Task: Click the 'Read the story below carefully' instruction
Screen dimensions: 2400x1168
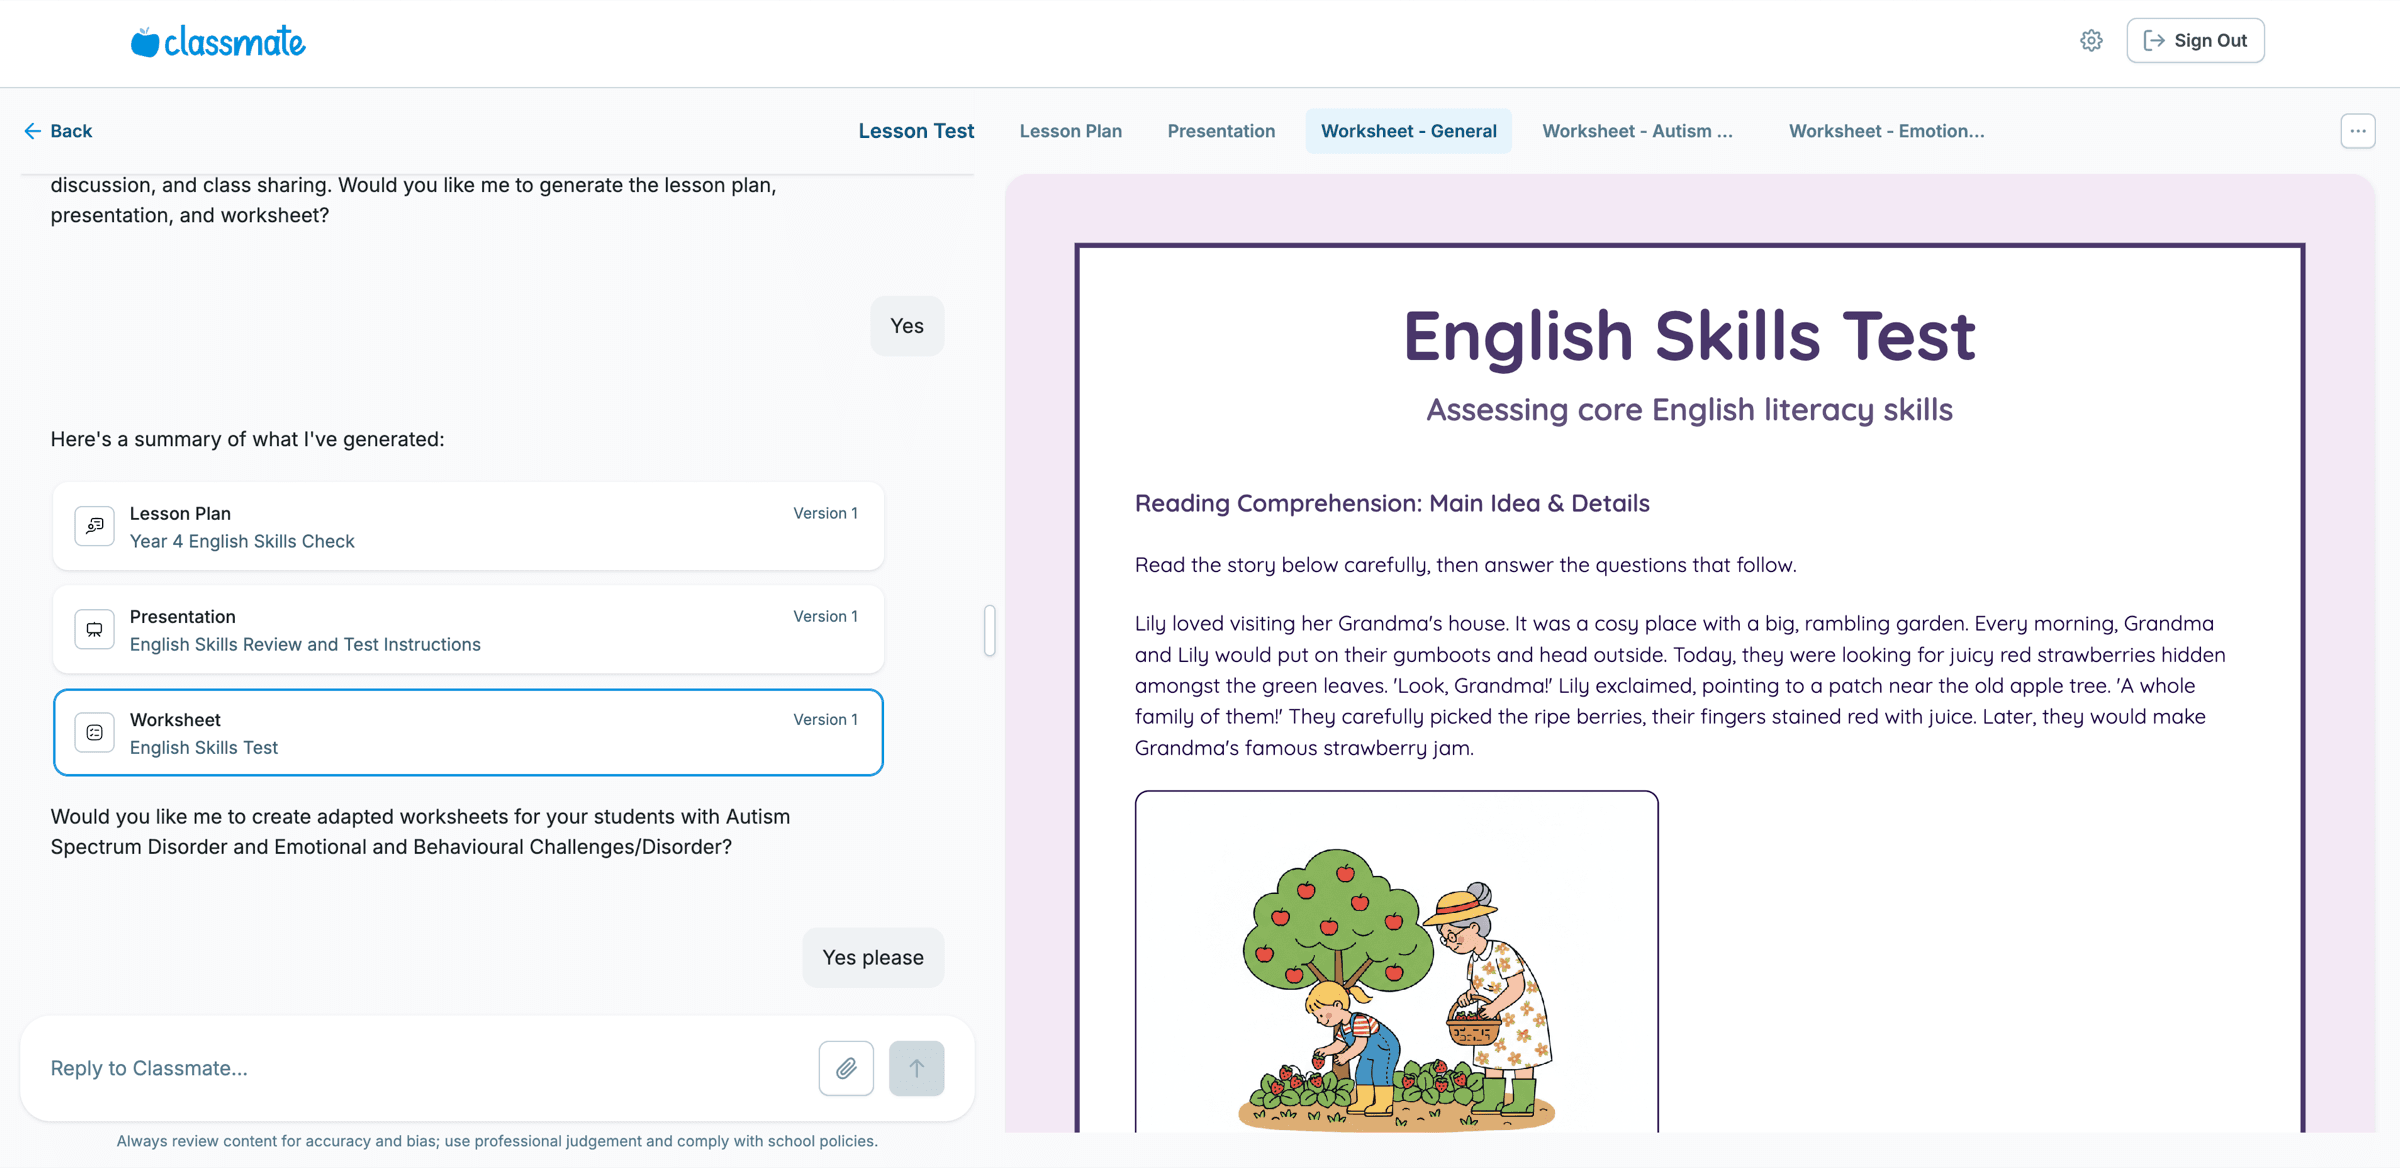Action: pyautogui.click(x=1465, y=565)
